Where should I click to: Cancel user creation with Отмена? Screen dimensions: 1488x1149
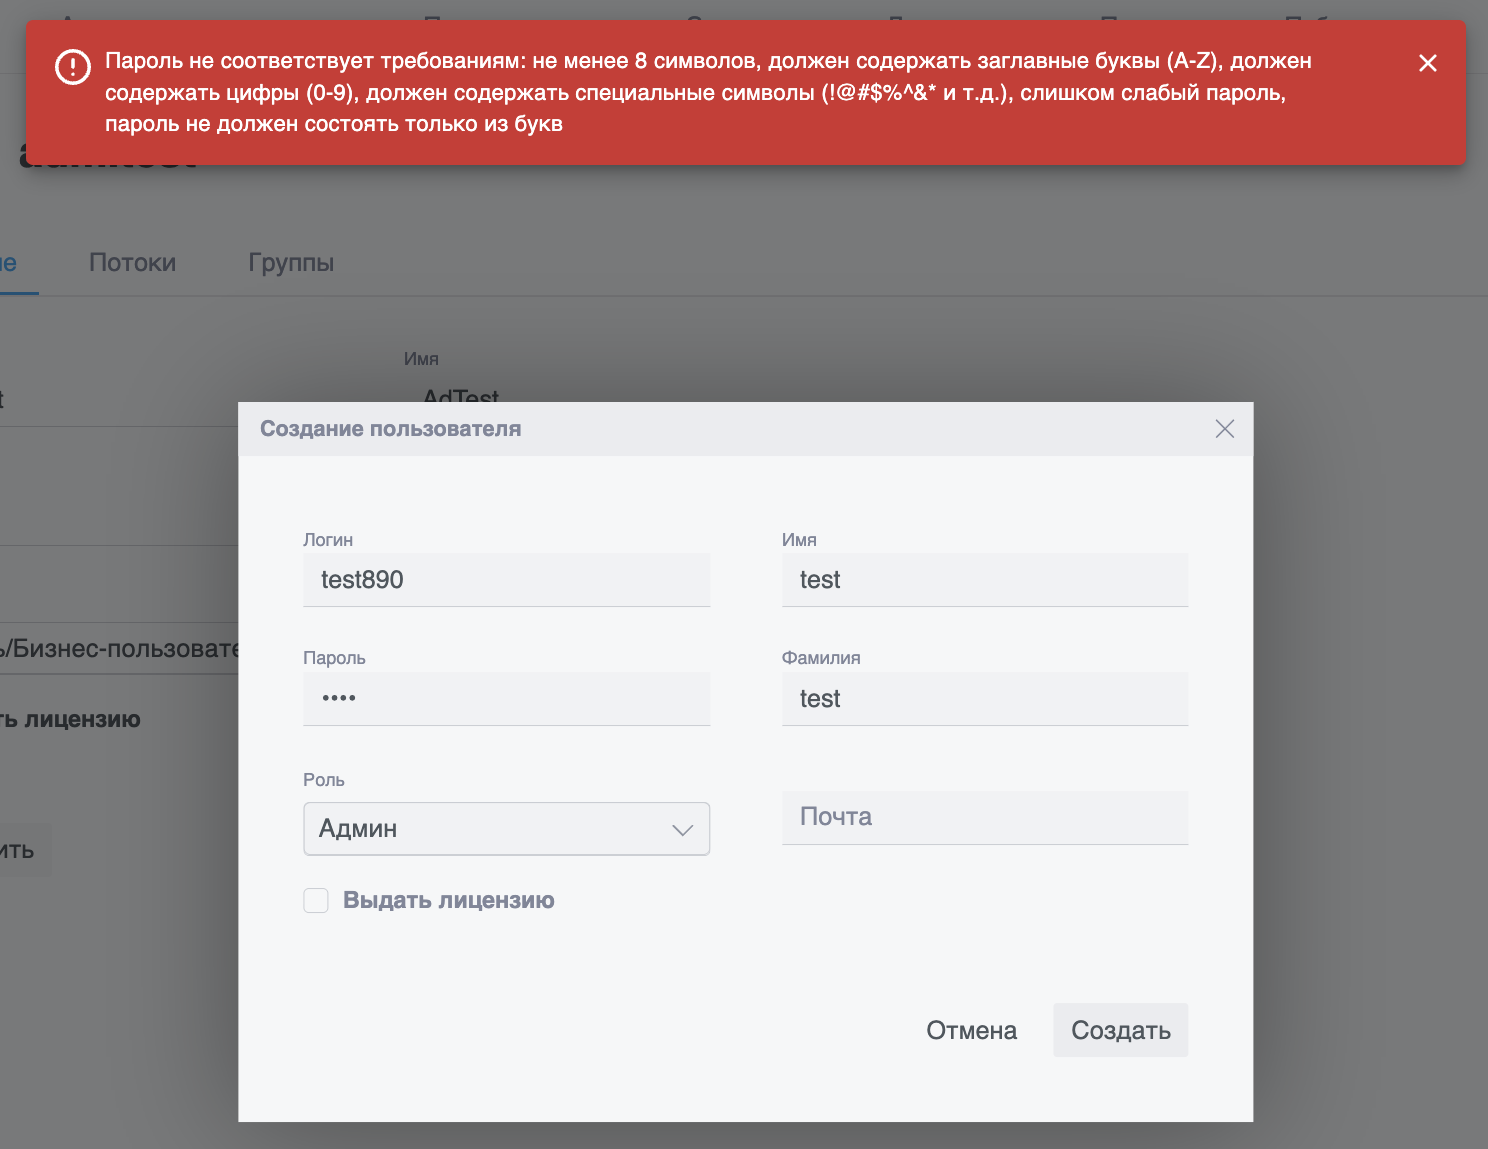(x=971, y=1031)
